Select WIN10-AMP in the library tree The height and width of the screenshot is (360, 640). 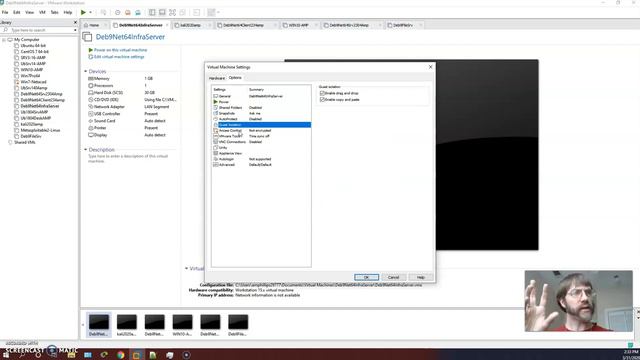tap(31, 70)
